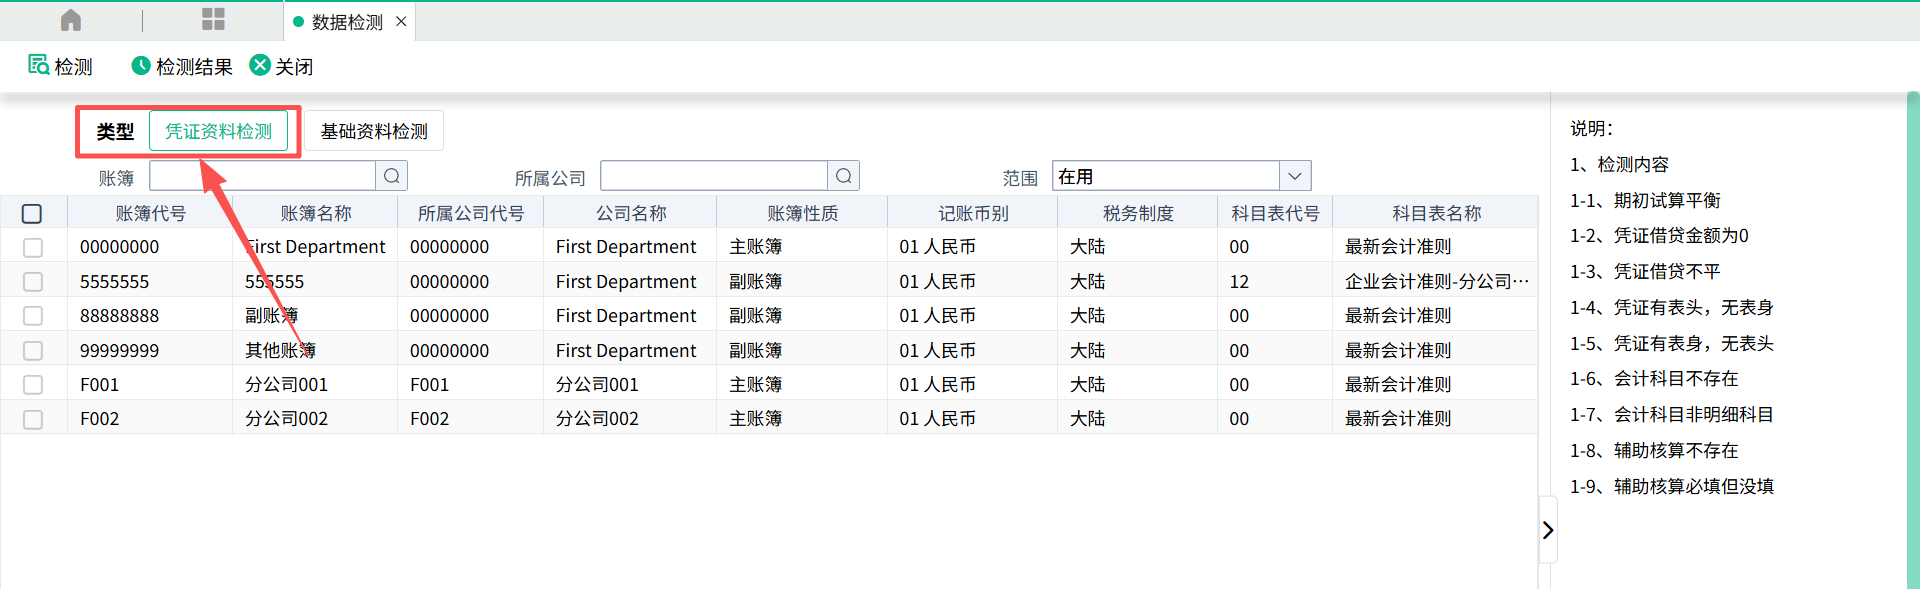Select checkbox for ledger F001
Screen dimensions: 1920x589
[33, 385]
